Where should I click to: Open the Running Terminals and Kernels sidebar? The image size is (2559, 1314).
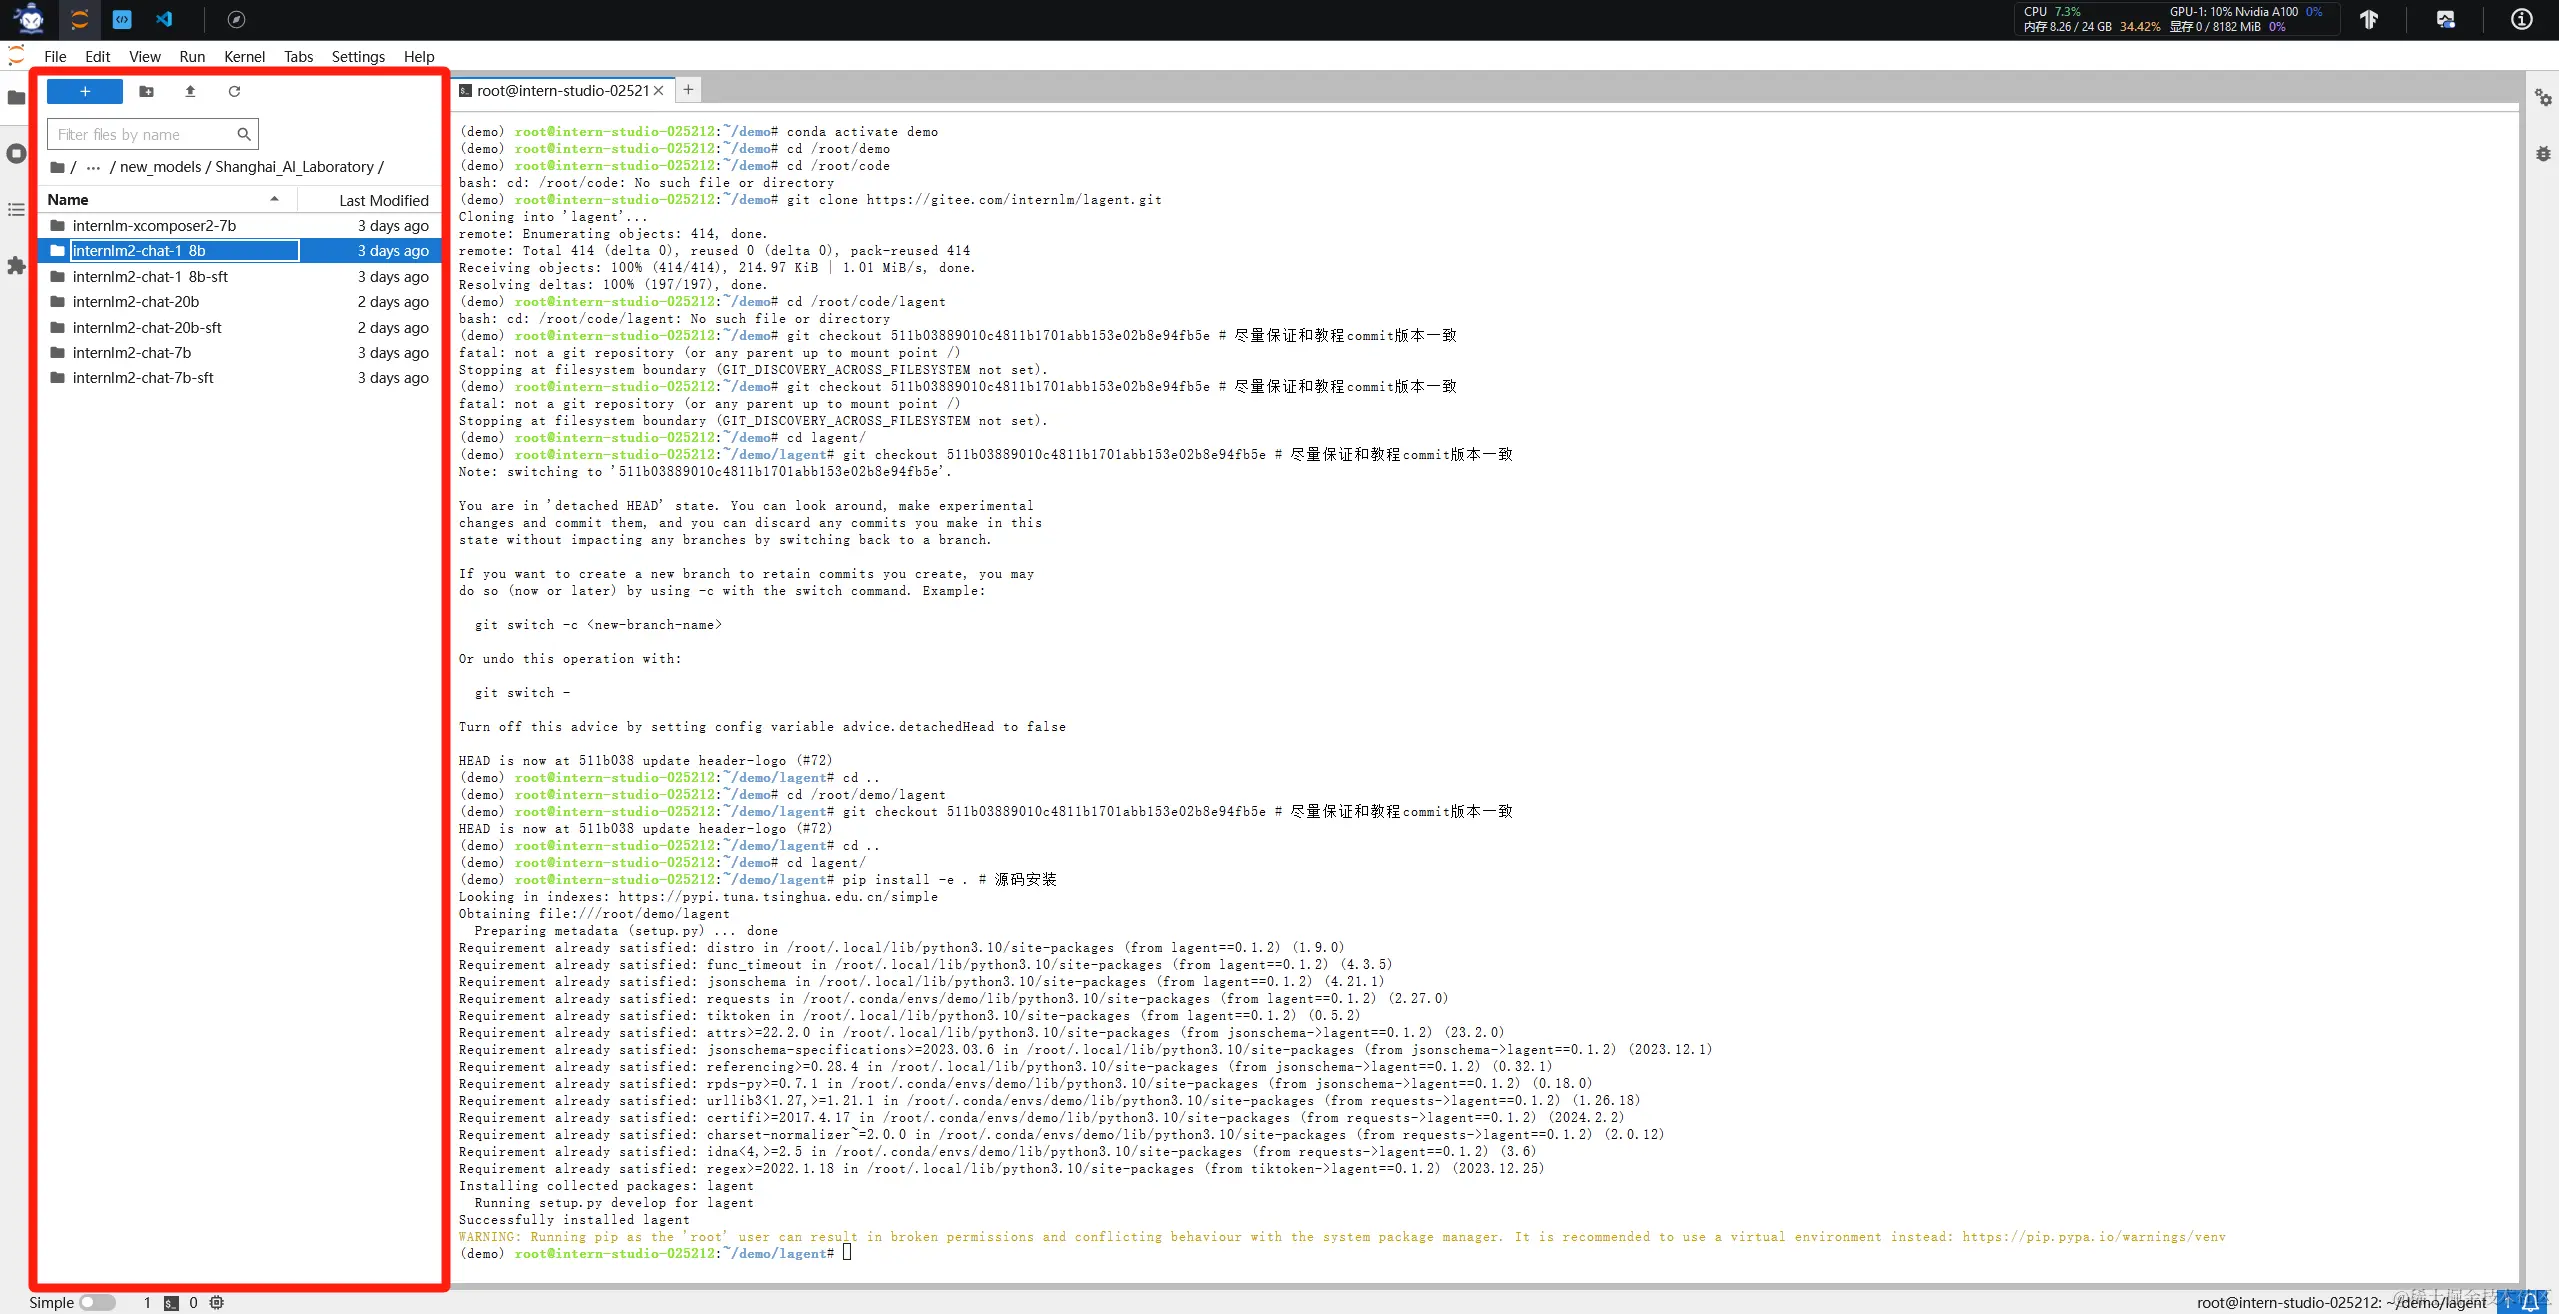pyautogui.click(x=16, y=153)
